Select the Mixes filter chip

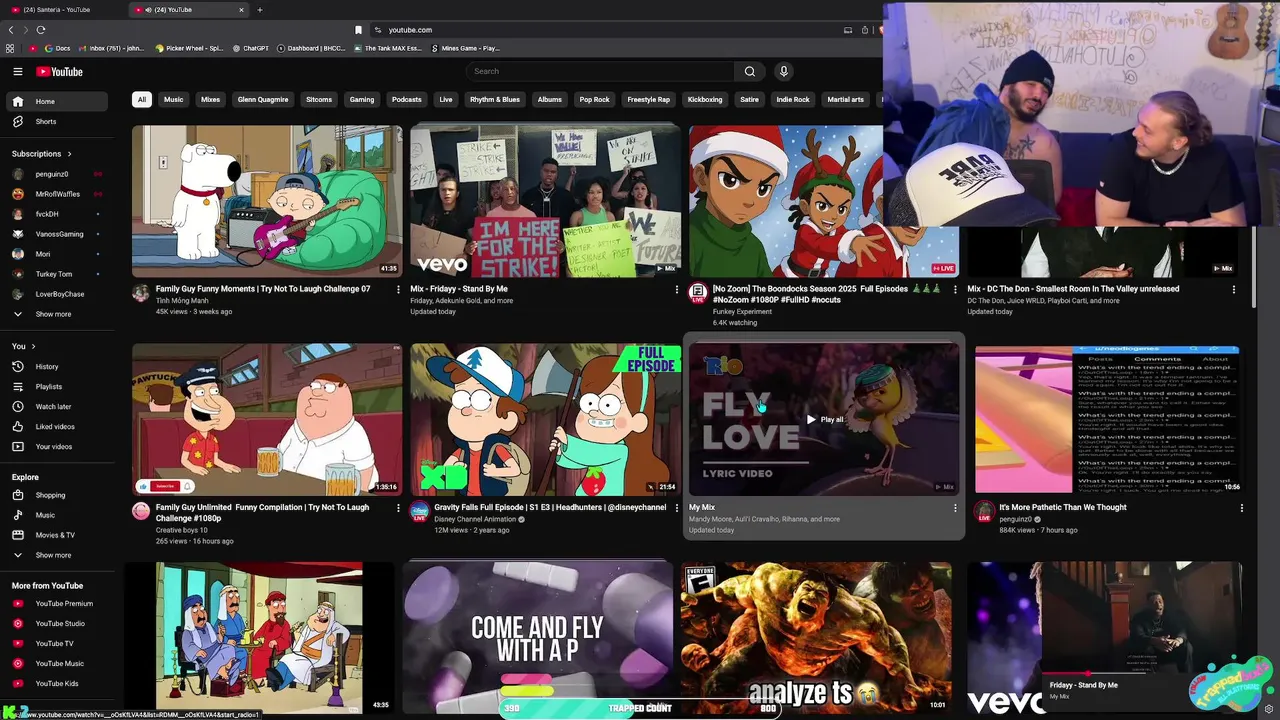(x=210, y=99)
